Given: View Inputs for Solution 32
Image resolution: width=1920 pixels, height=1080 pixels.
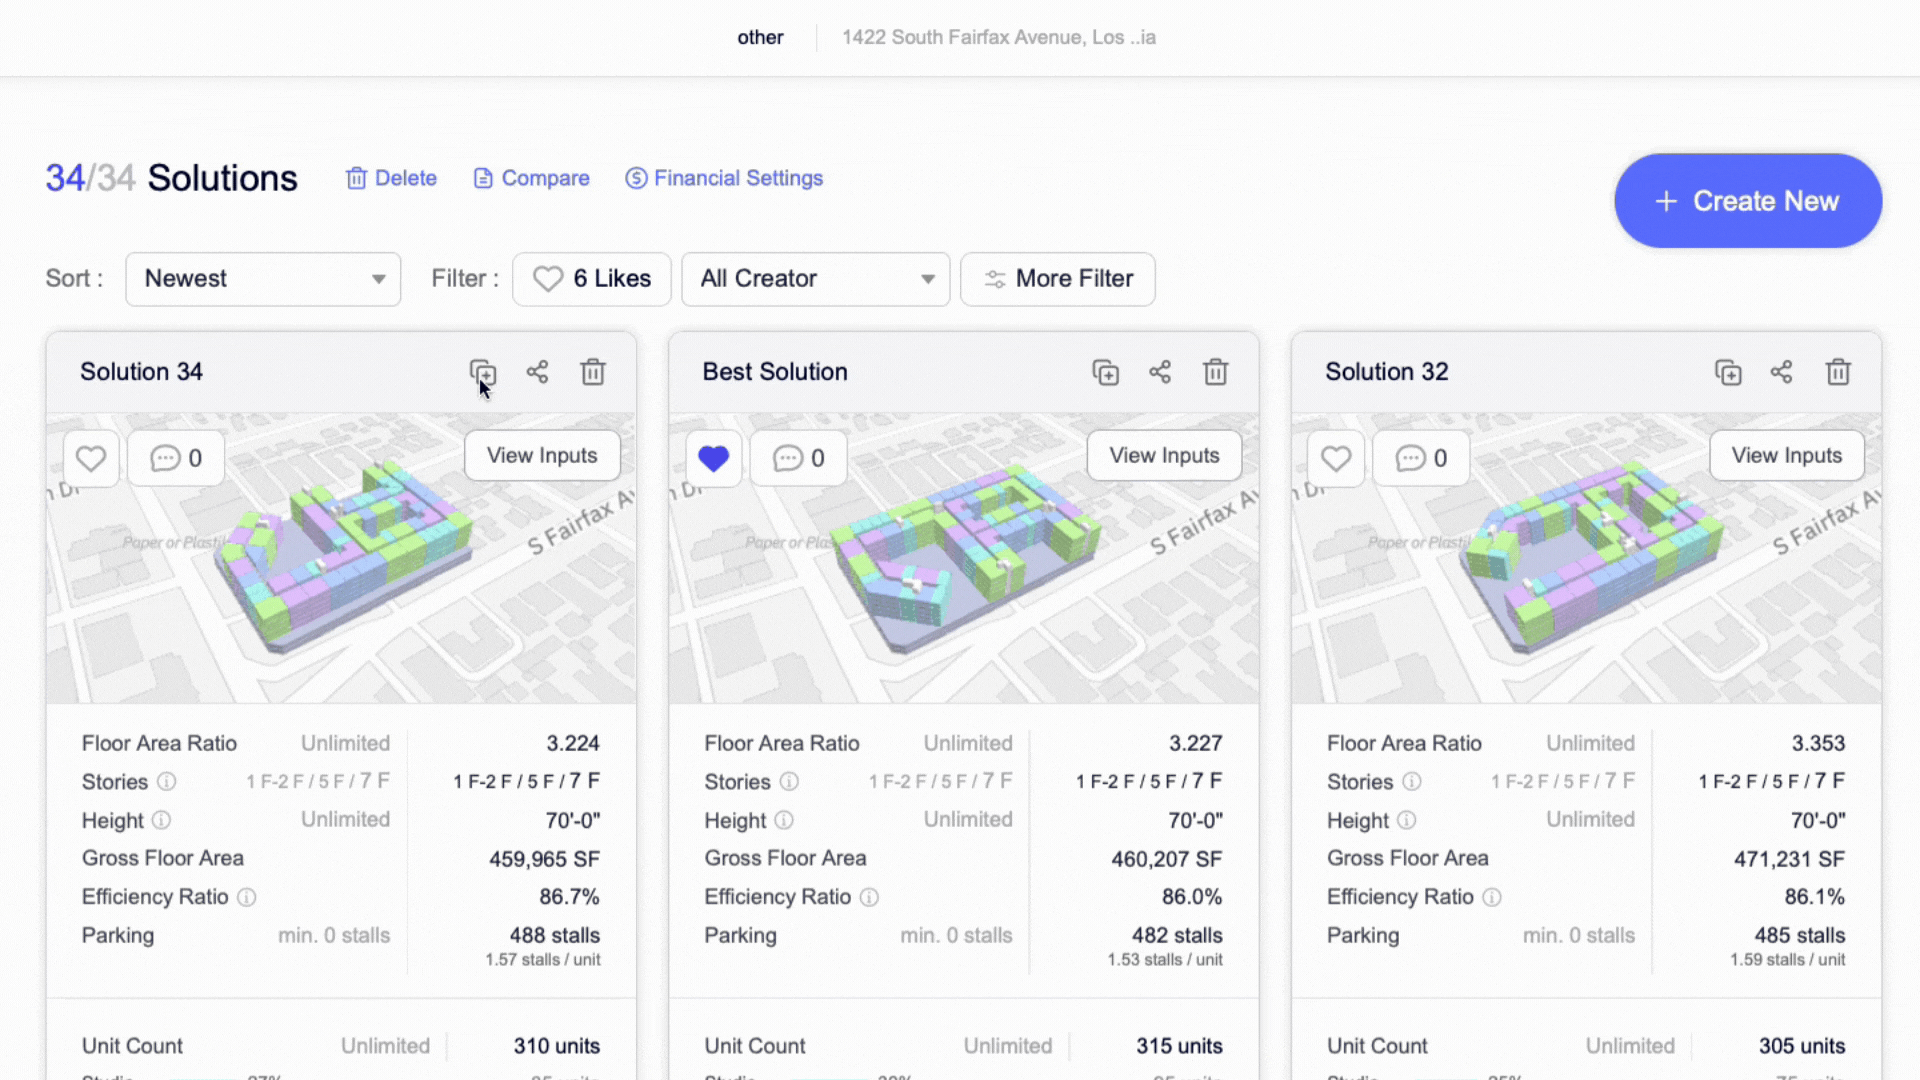Looking at the screenshot, I should tap(1786, 456).
